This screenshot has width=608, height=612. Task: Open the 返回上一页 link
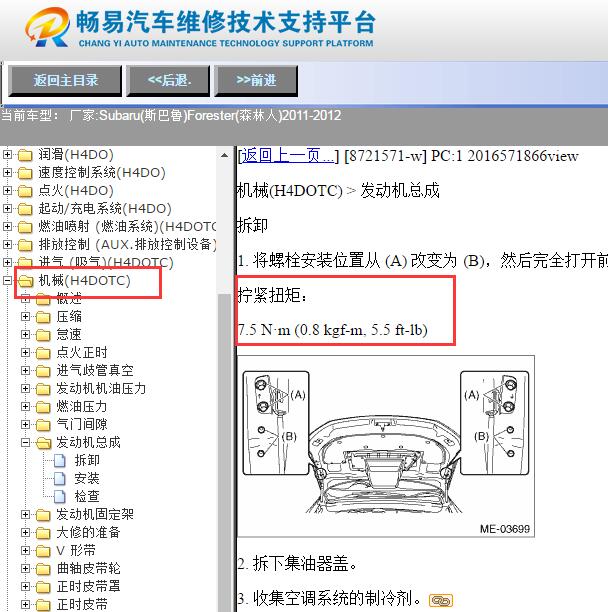click(288, 156)
